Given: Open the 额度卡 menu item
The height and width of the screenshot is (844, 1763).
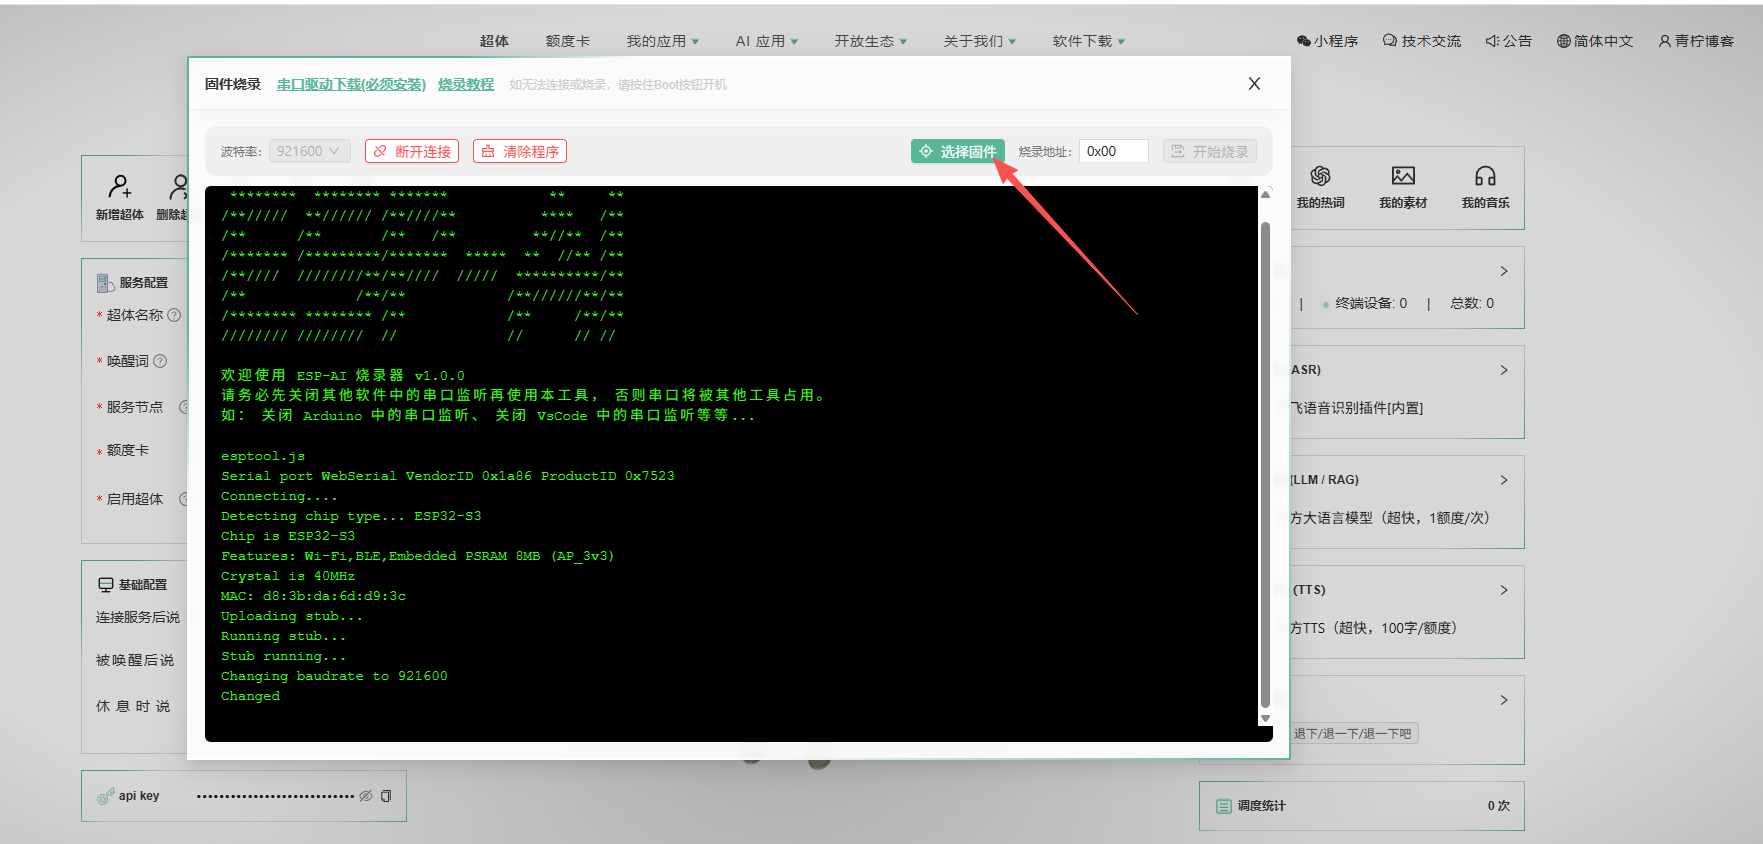Looking at the screenshot, I should click(x=567, y=41).
